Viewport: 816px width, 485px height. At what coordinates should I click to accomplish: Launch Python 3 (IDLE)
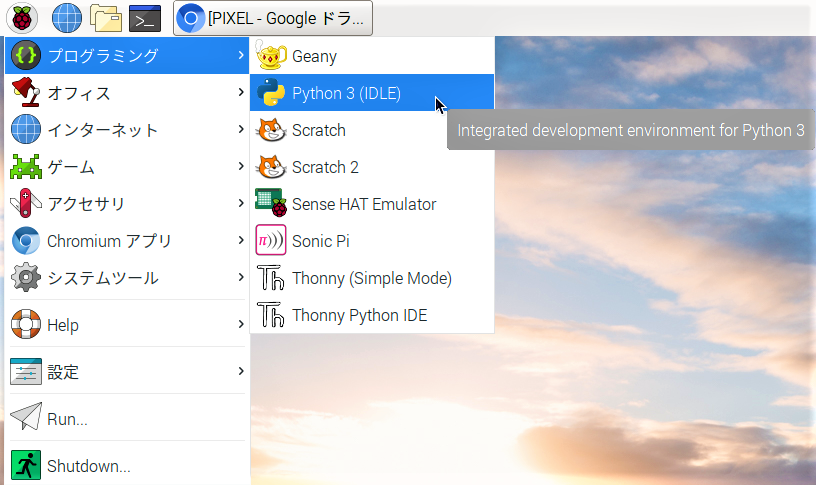click(x=372, y=93)
